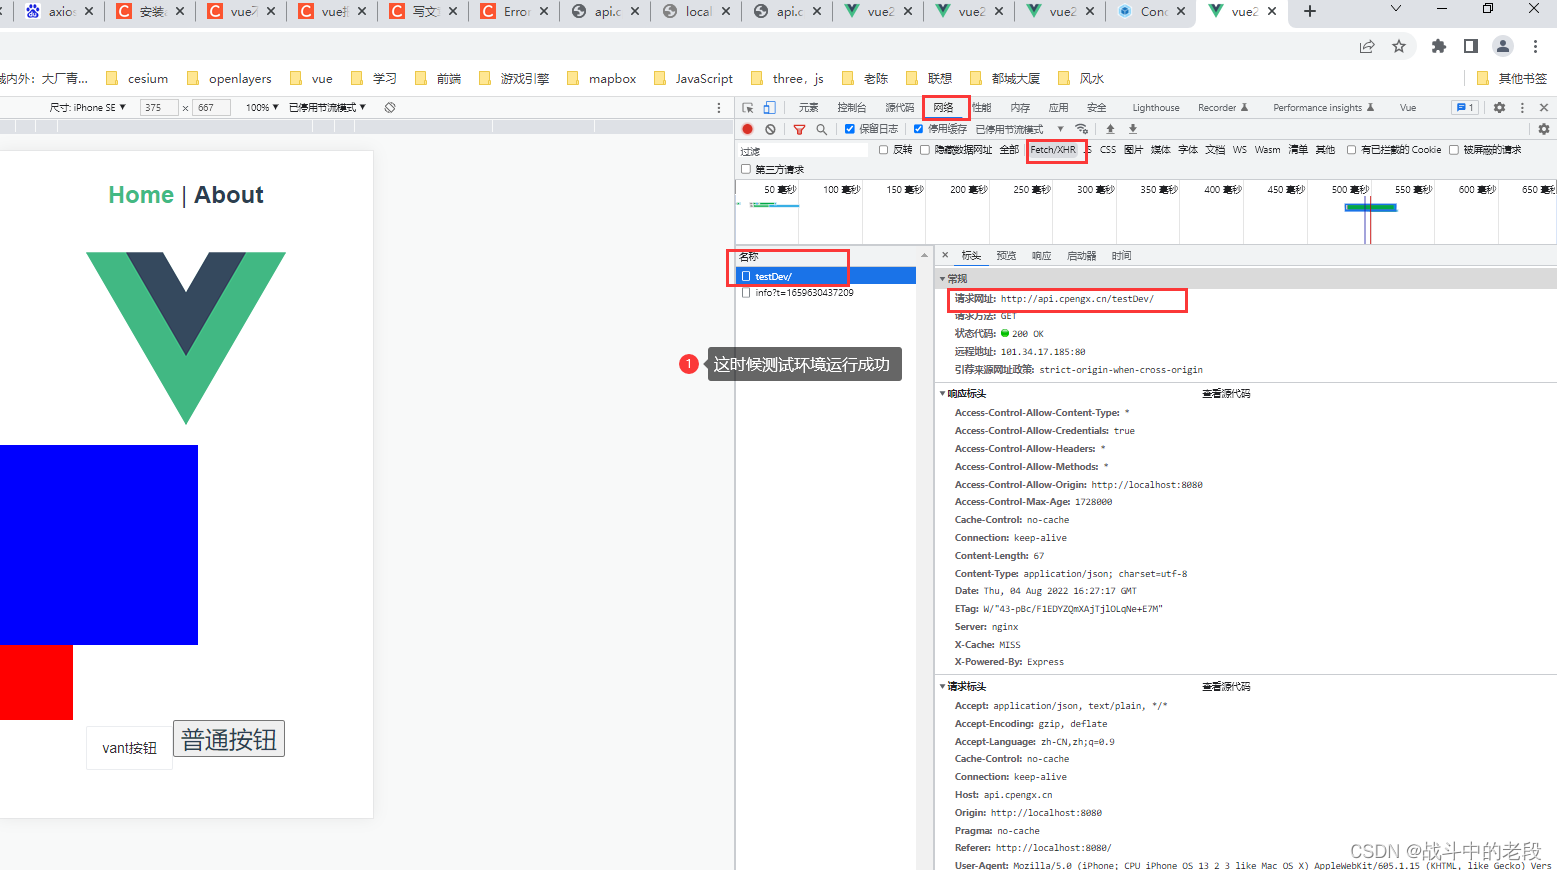The image size is (1557, 870).
Task: Toggle the 保留日志 checkbox
Action: pos(849,129)
